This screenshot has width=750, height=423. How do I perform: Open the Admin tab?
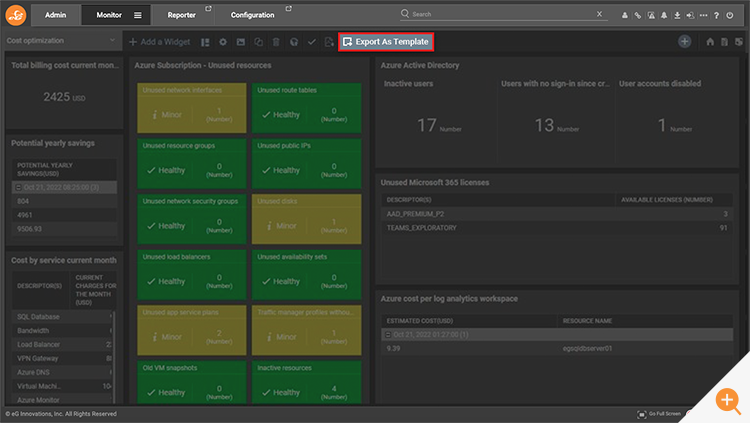[55, 15]
